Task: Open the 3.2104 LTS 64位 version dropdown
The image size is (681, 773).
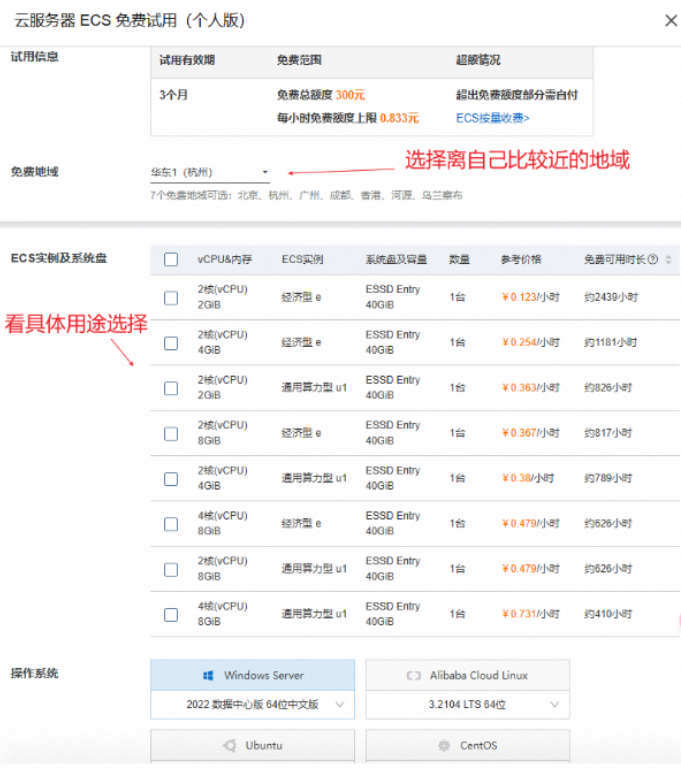Action: 467,704
